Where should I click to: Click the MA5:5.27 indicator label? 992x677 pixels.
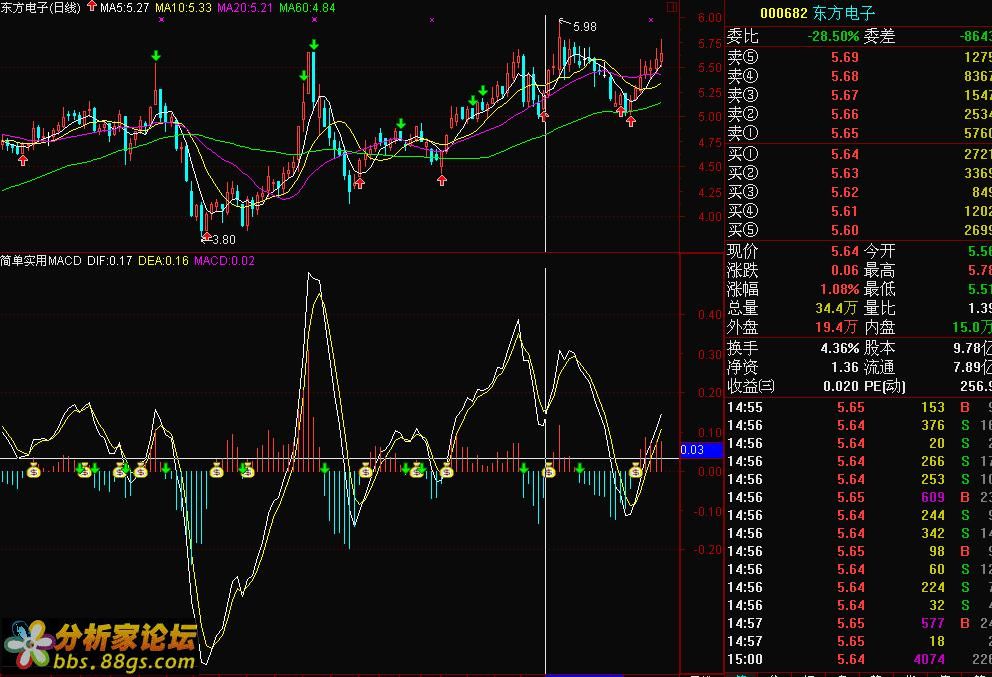pyautogui.click(x=124, y=8)
